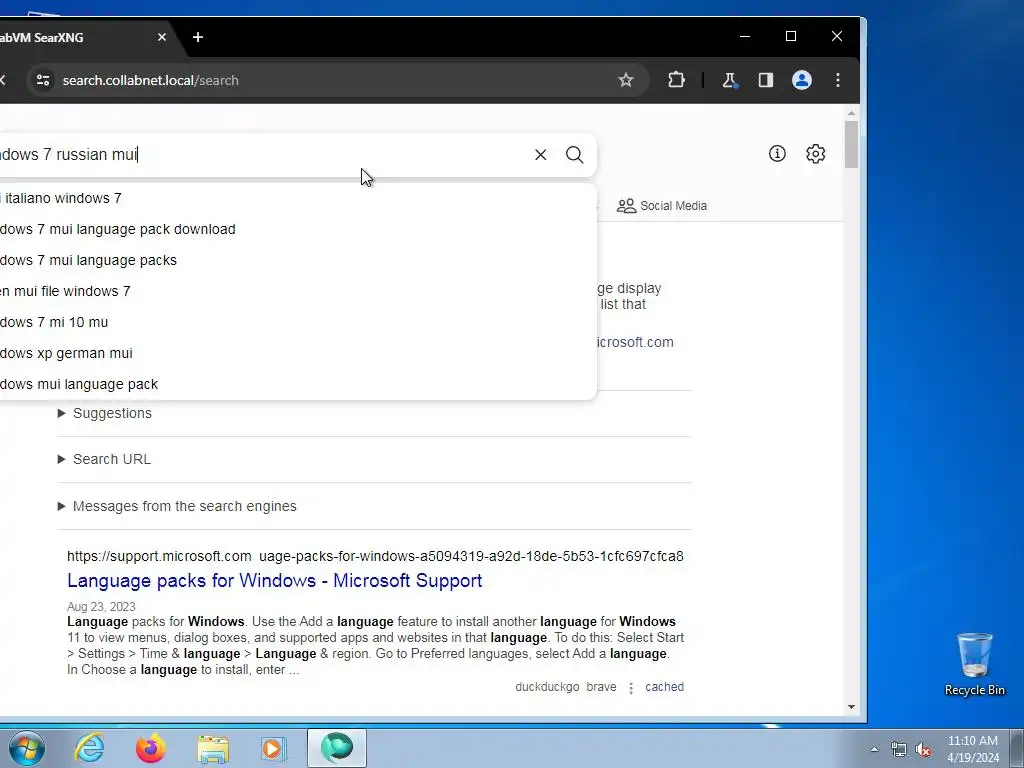Screen dimensions: 1024x768
Task: Open a new browser tab
Action: coord(198,37)
